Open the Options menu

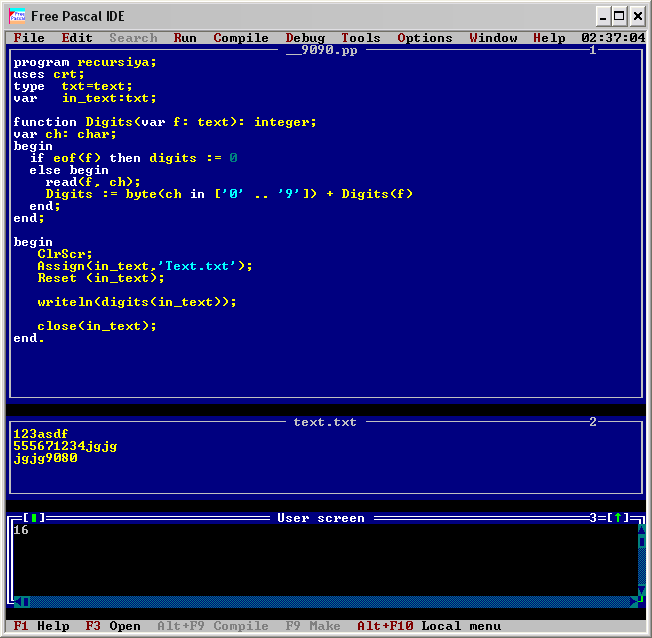(425, 38)
